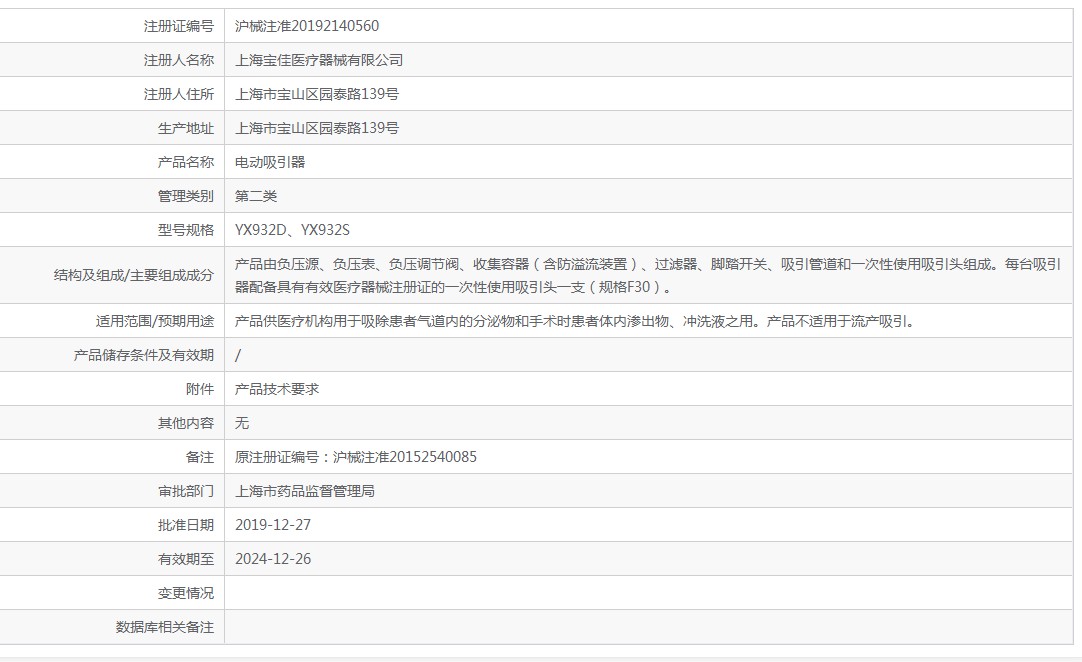Image resolution: width=1082 pixels, height=662 pixels.
Task: Select the model spec YX932D、YX932S
Action: pos(292,230)
